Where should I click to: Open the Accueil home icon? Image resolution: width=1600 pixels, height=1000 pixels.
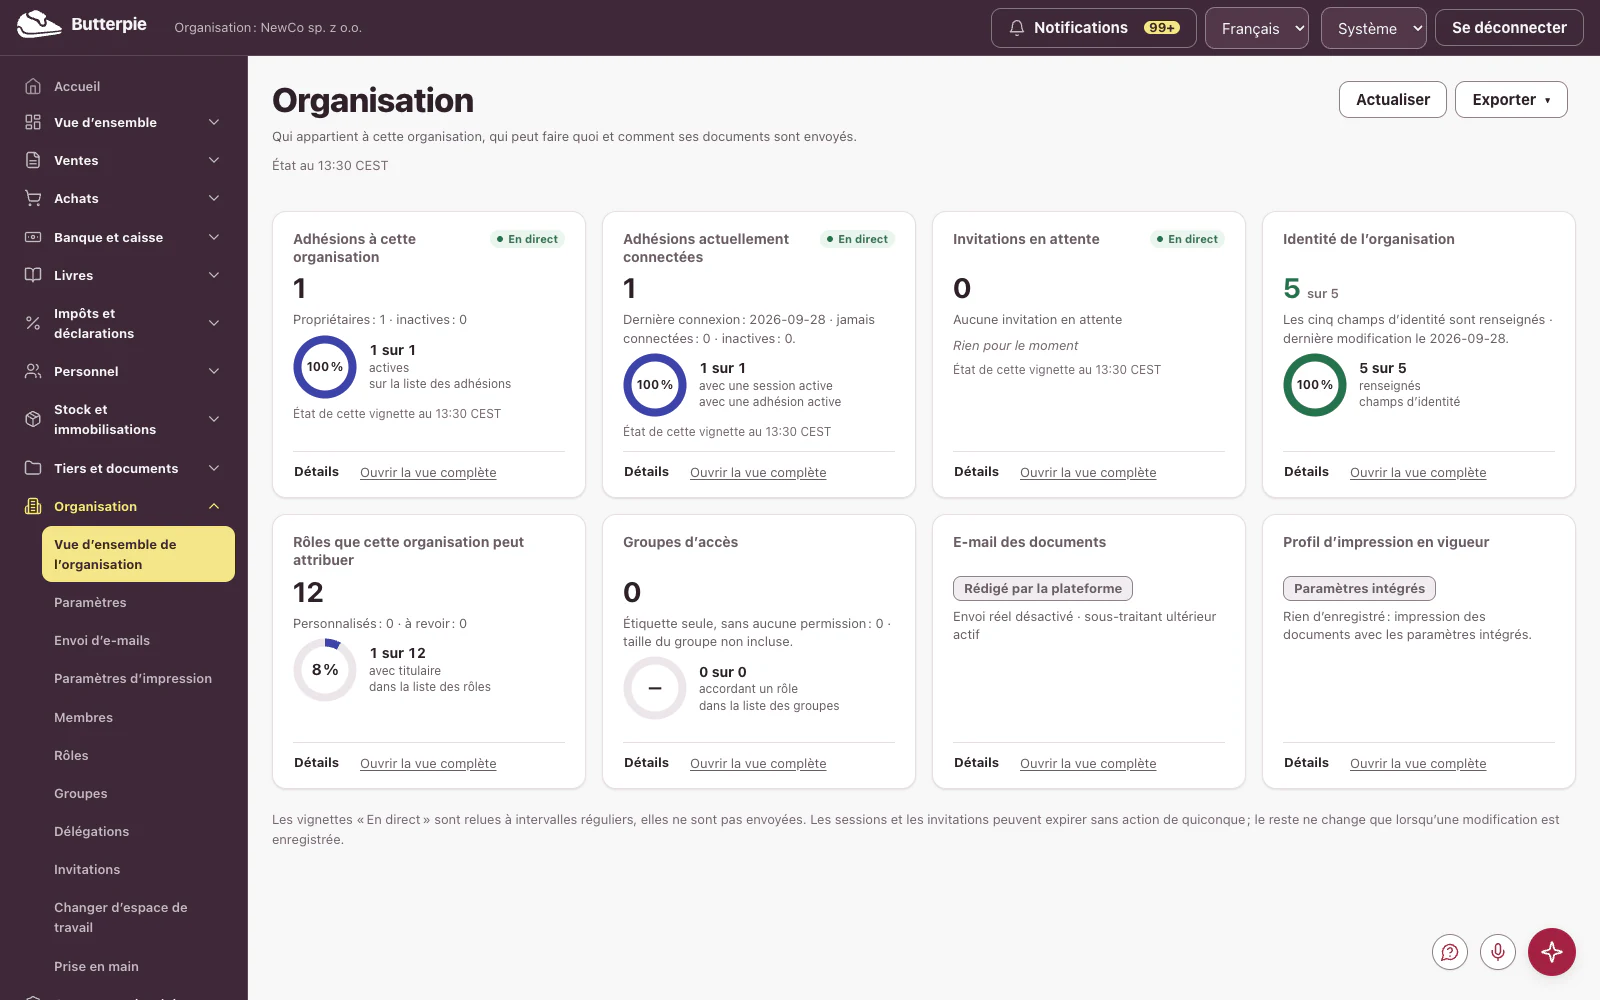(33, 86)
